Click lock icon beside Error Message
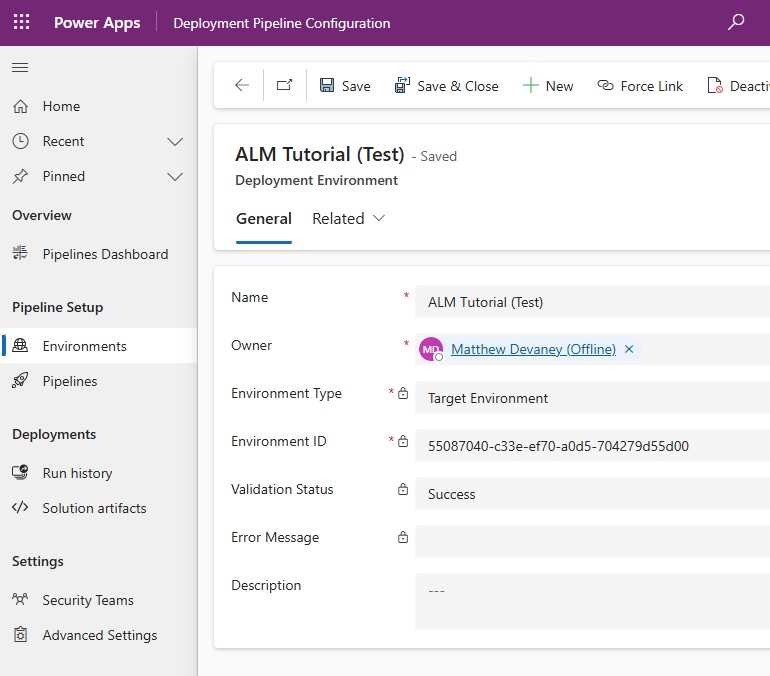Image resolution: width=770 pixels, height=676 pixels. coord(403,538)
